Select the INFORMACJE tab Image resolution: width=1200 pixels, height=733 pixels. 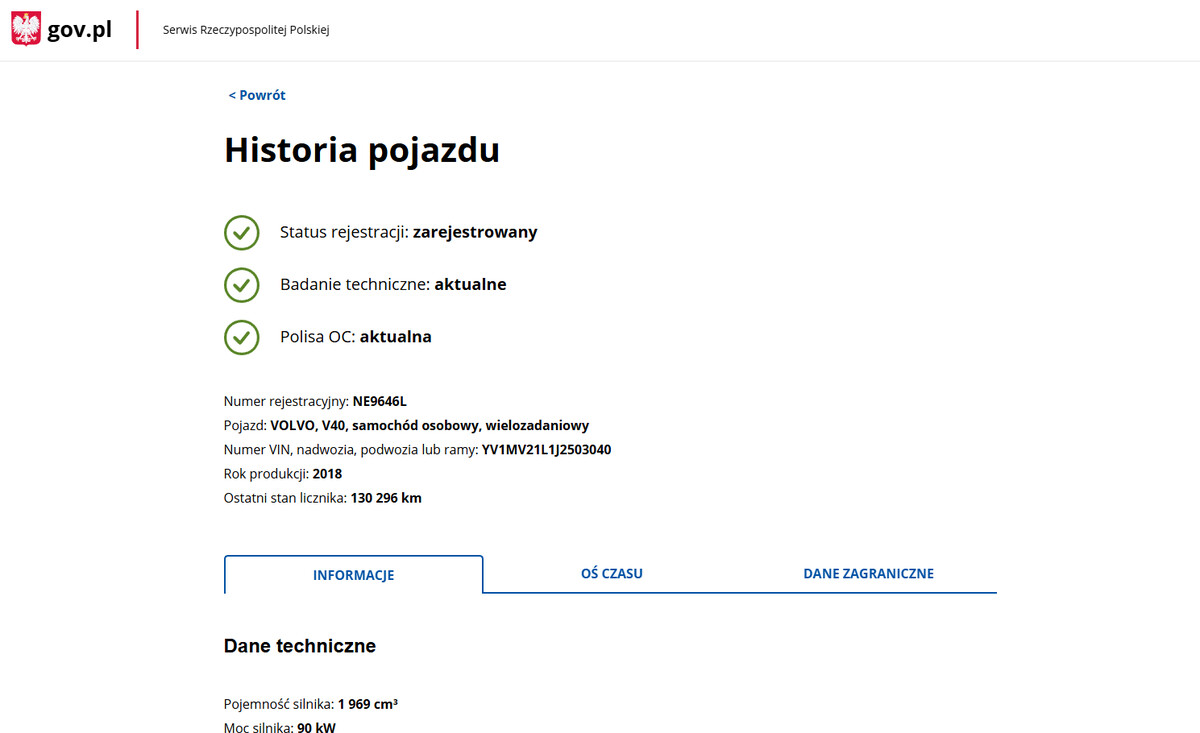point(353,574)
